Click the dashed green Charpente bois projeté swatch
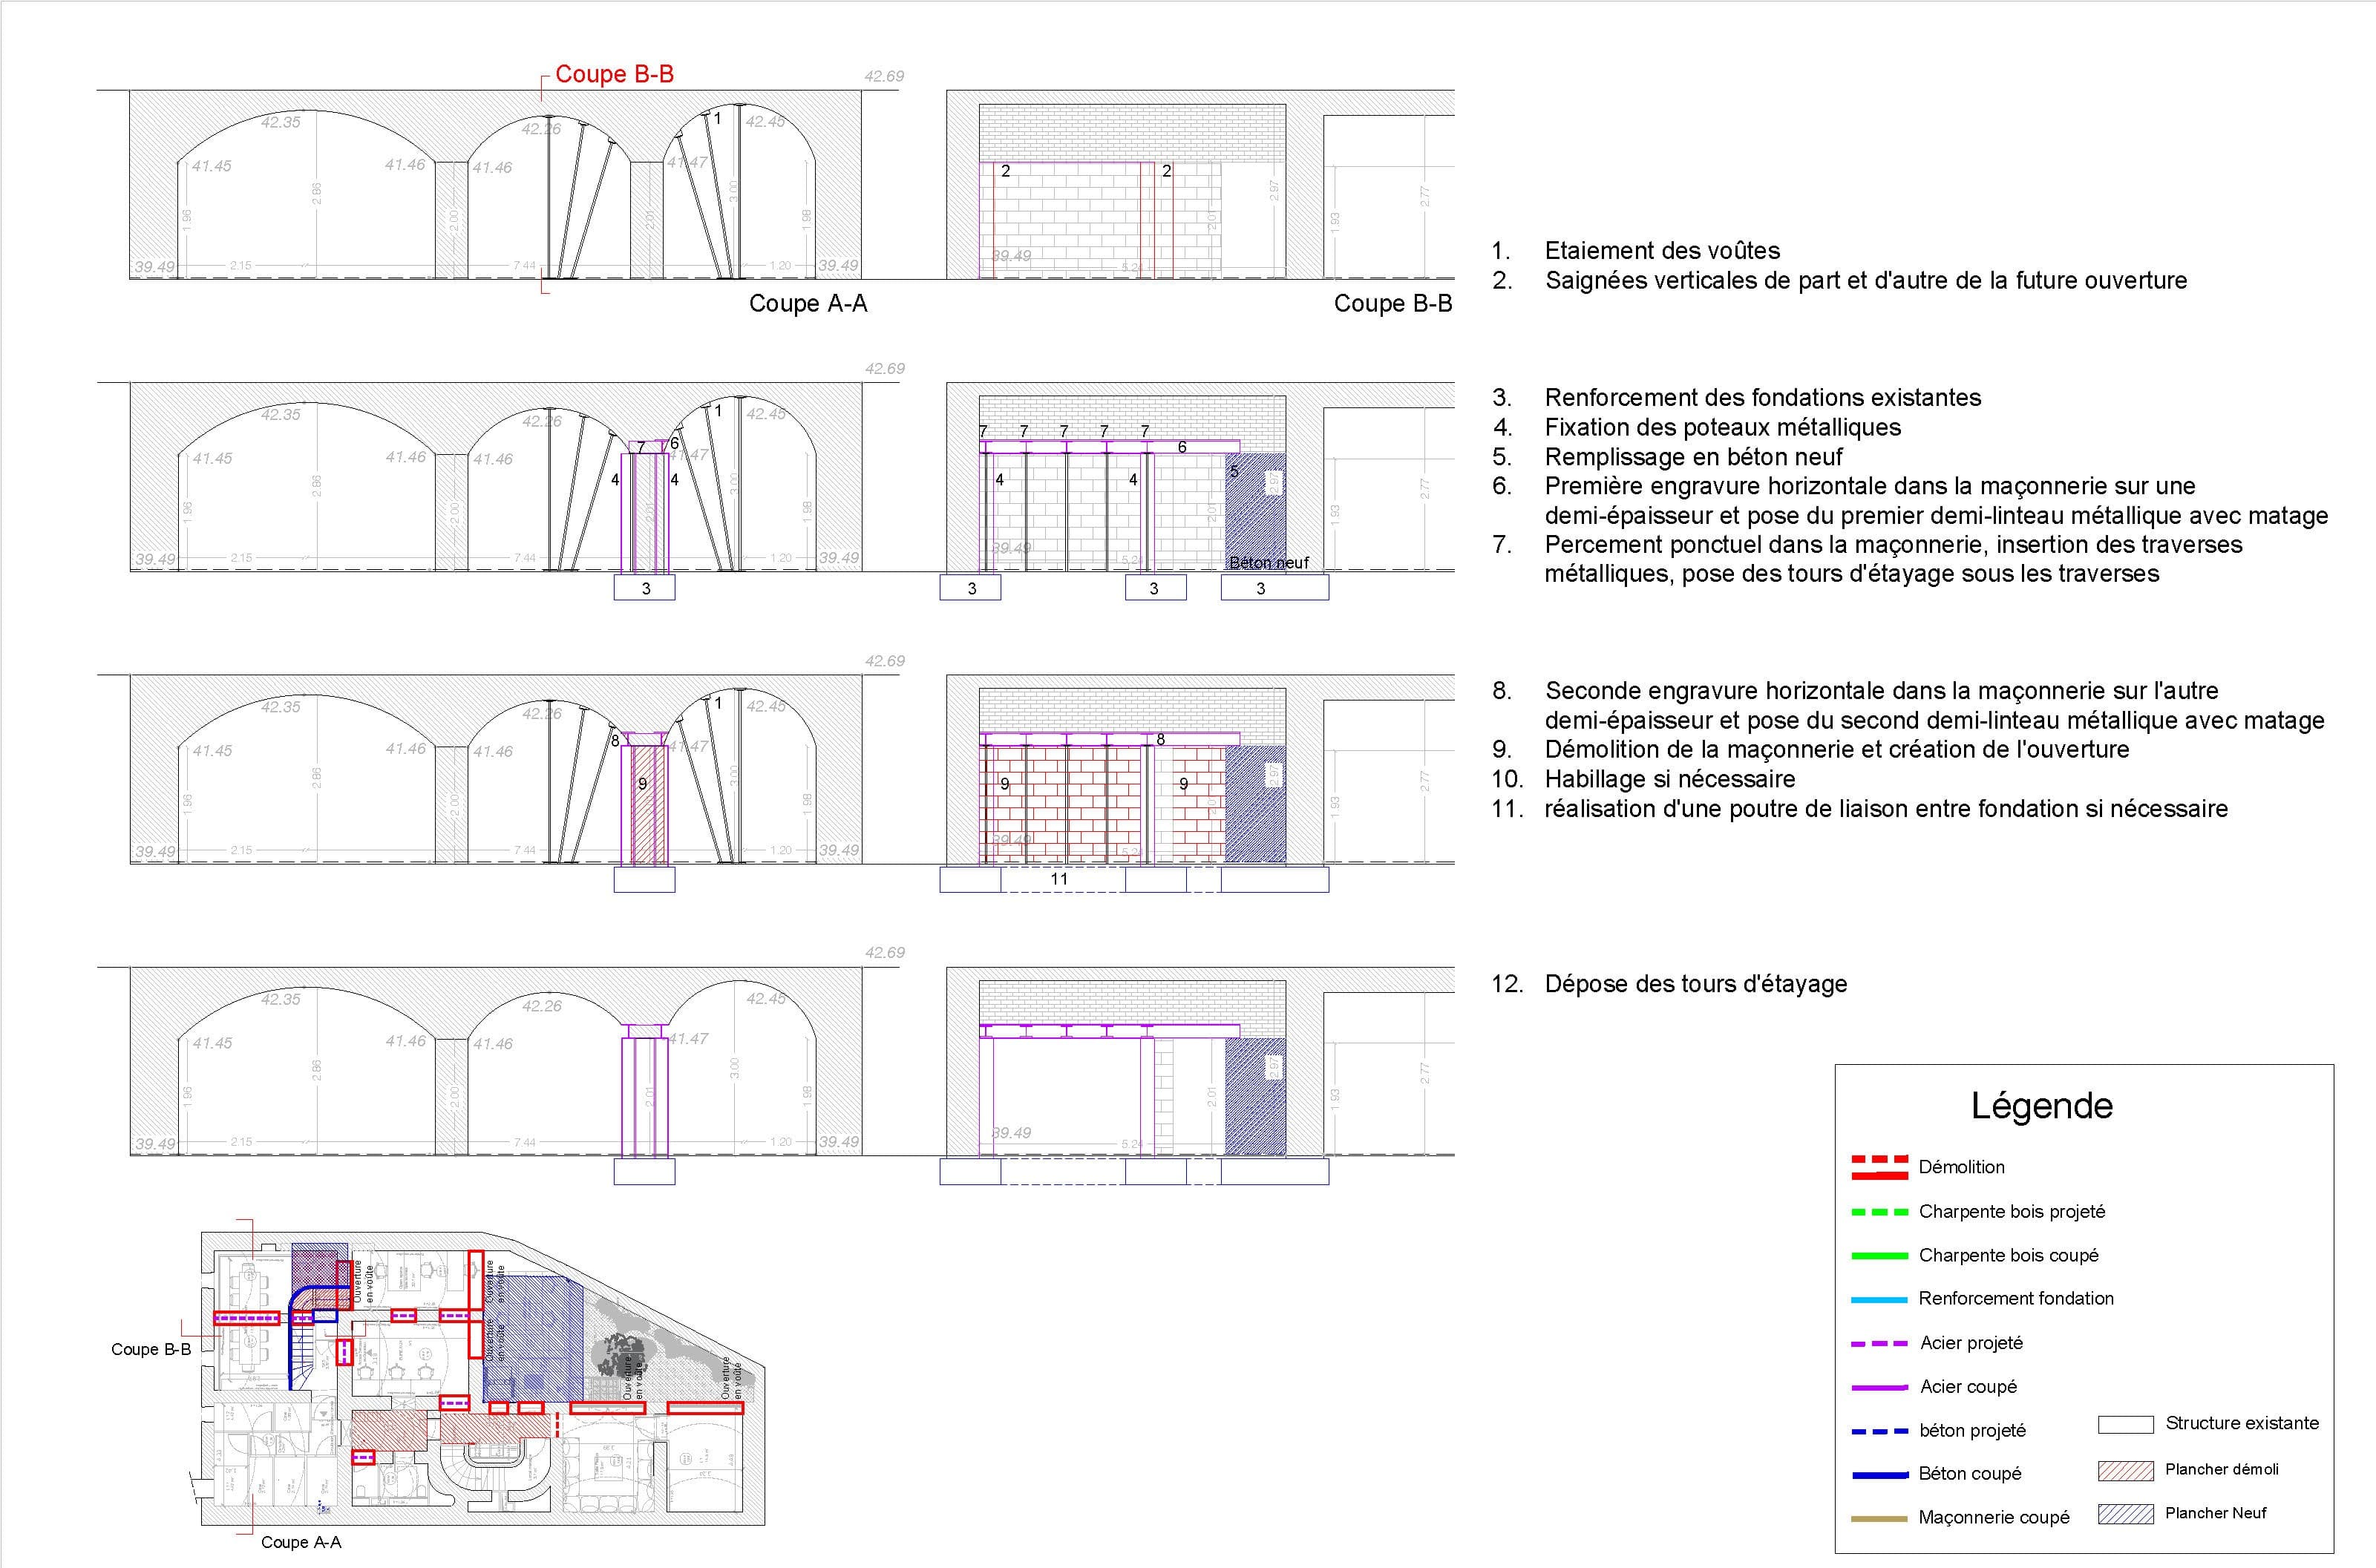The width and height of the screenshot is (2376, 1568). [1880, 1212]
